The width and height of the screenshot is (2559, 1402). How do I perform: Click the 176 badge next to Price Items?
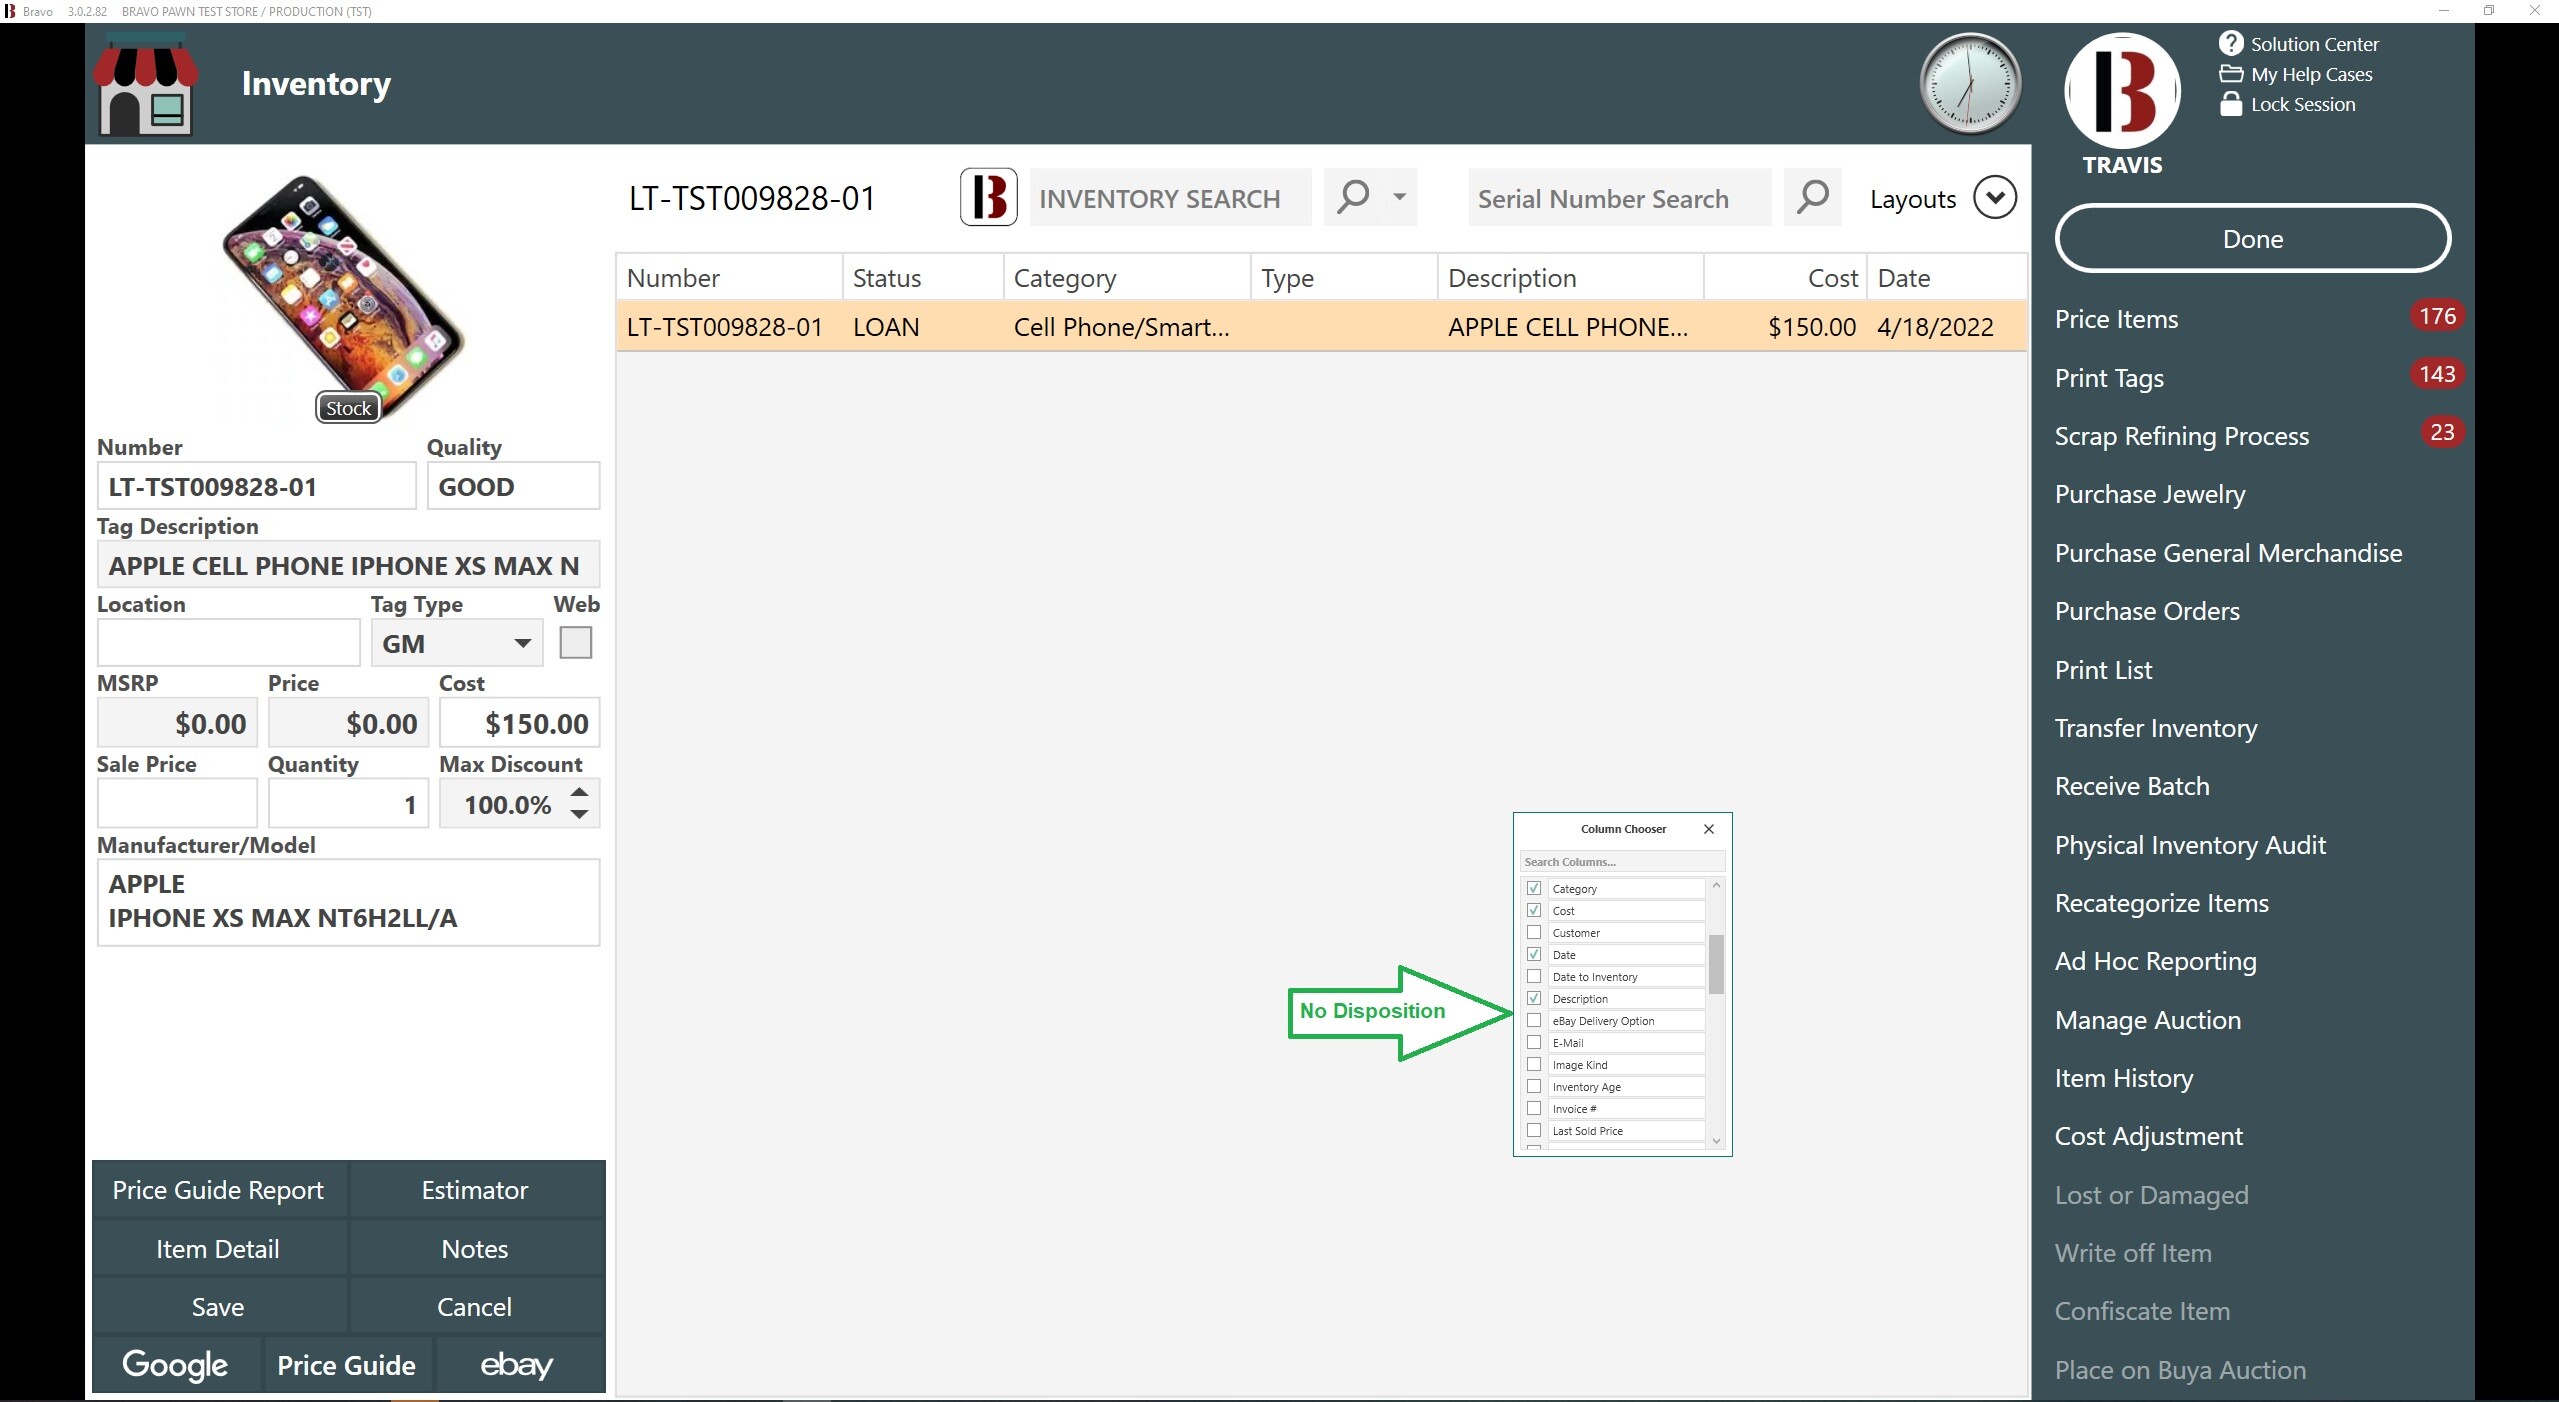(x=2436, y=316)
